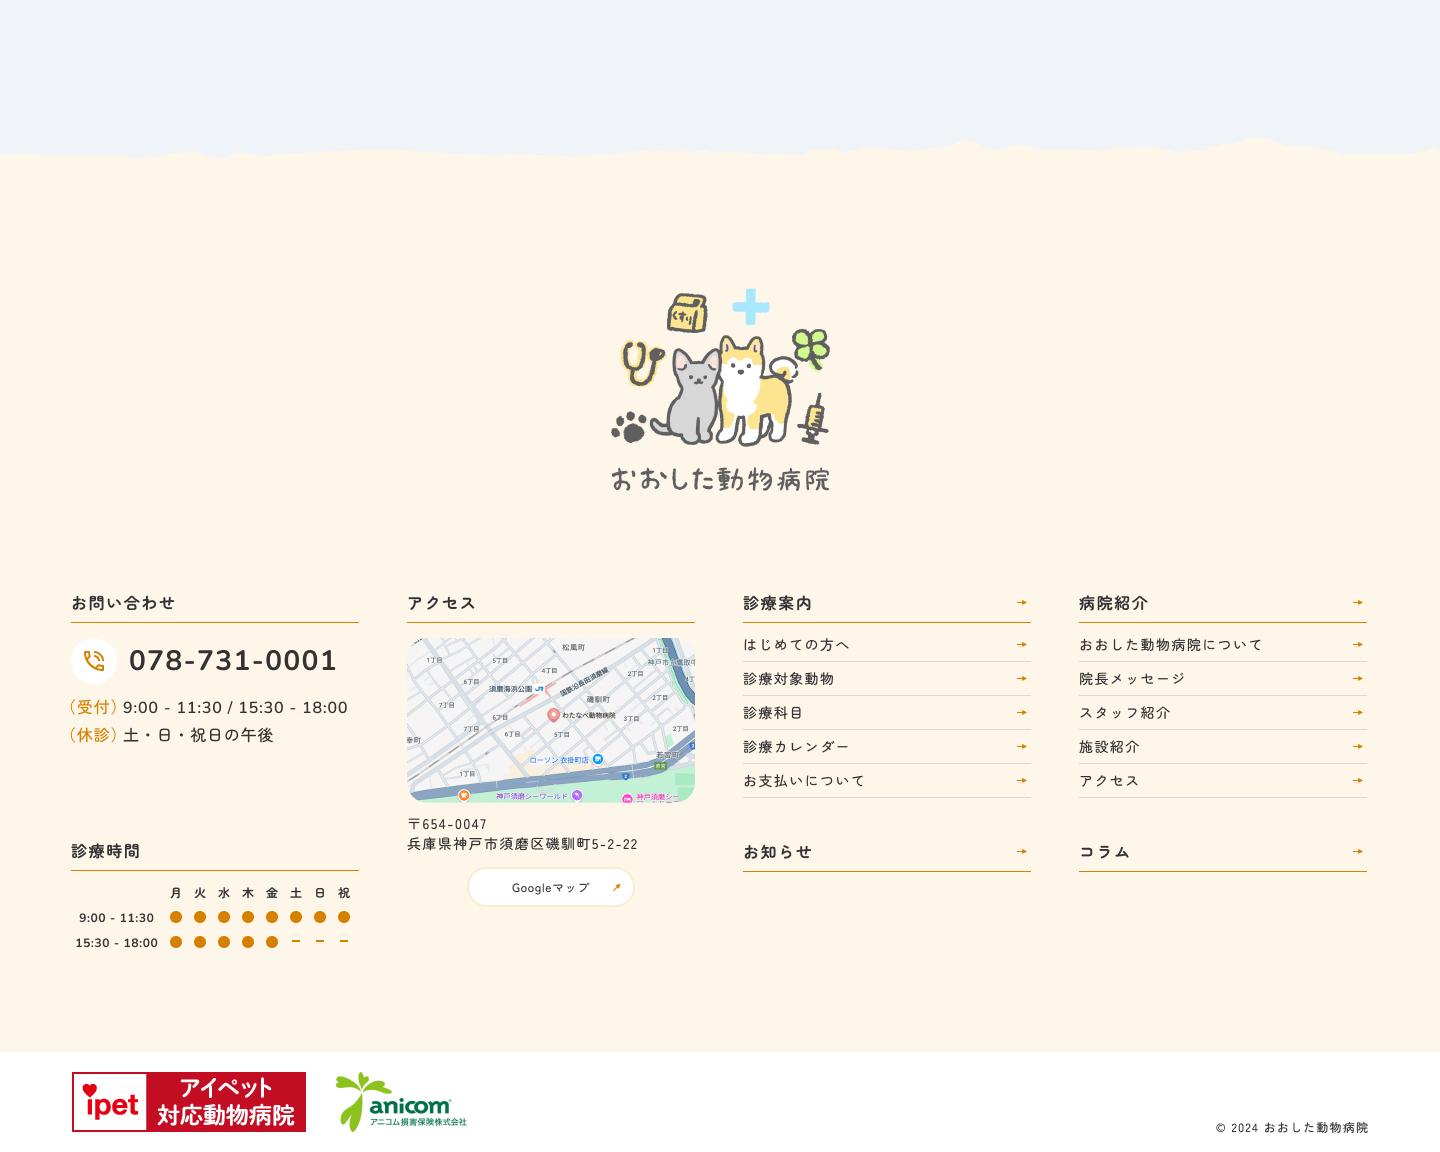This screenshot has height=1152, width=1440.
Task: Click the arrow beside コラム
Action: click(x=1357, y=852)
